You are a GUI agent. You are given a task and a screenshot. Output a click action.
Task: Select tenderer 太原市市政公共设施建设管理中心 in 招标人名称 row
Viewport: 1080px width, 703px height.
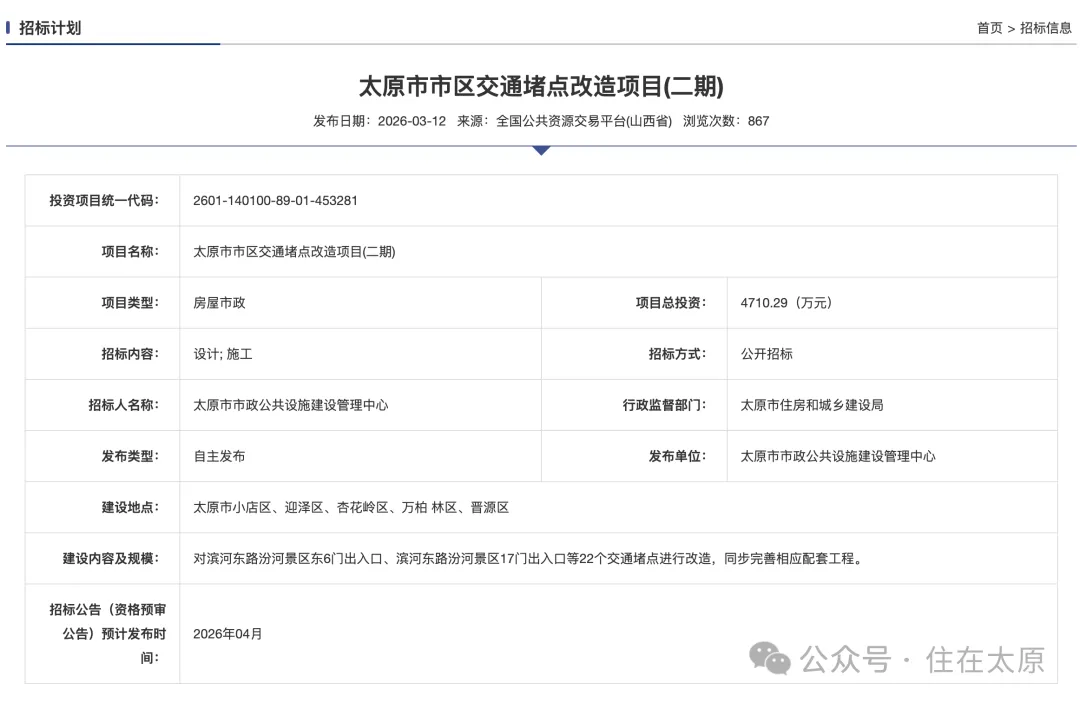point(291,405)
